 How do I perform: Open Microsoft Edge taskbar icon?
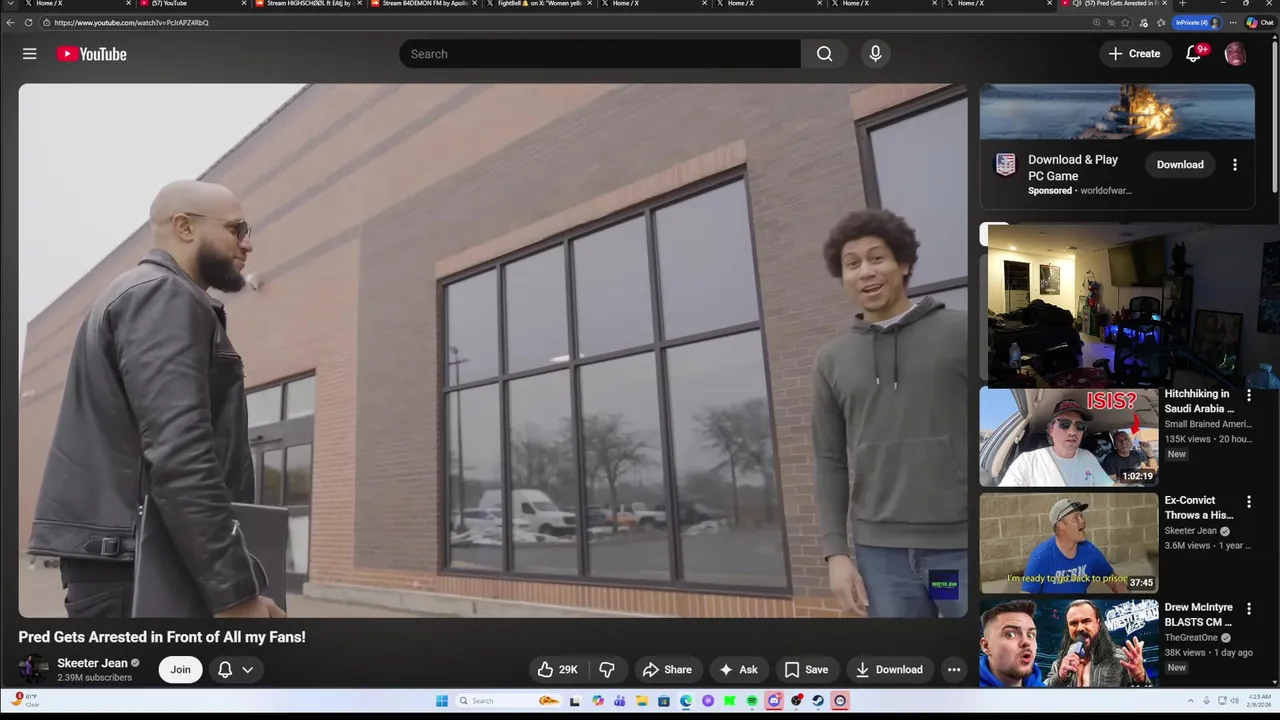pos(686,701)
